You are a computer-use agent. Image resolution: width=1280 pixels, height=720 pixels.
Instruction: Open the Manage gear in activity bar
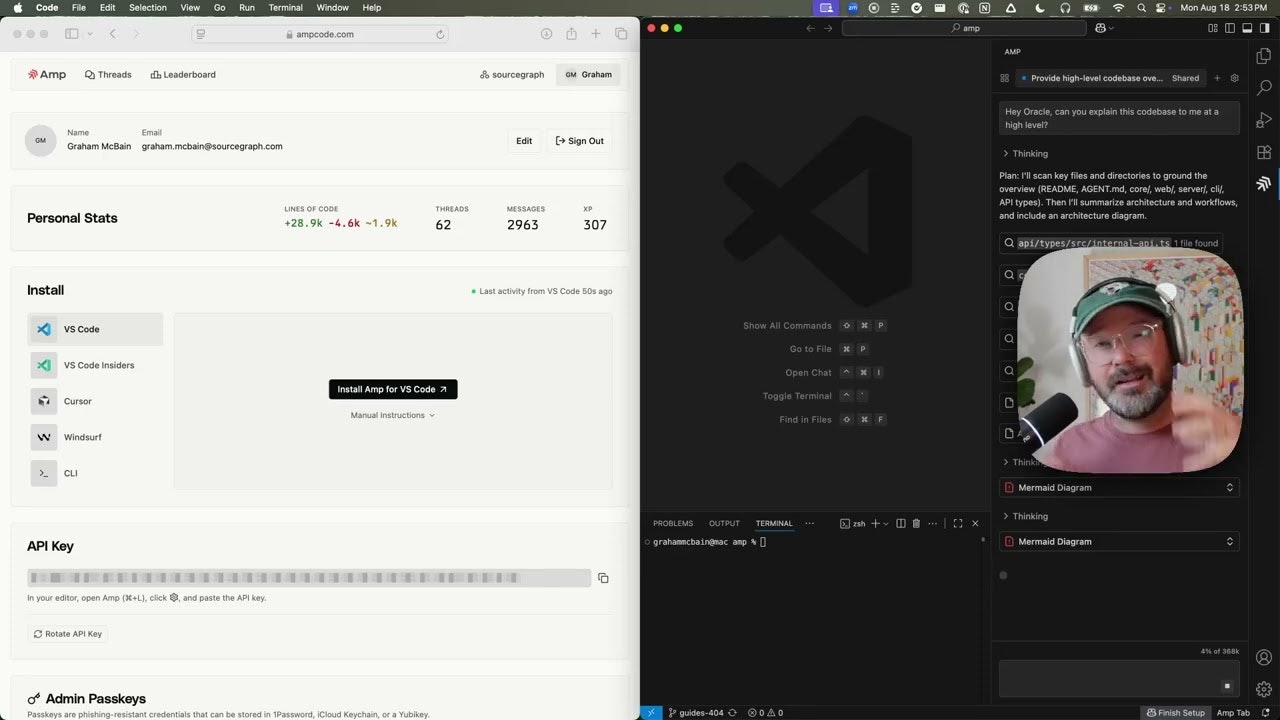(1264, 689)
